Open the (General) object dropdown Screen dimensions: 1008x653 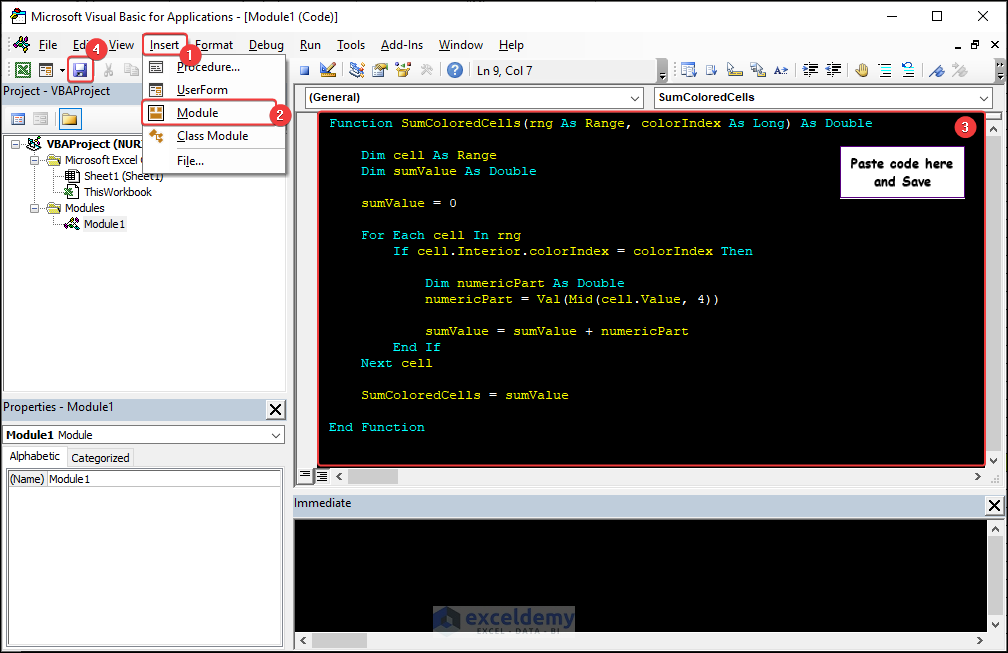tap(636, 98)
